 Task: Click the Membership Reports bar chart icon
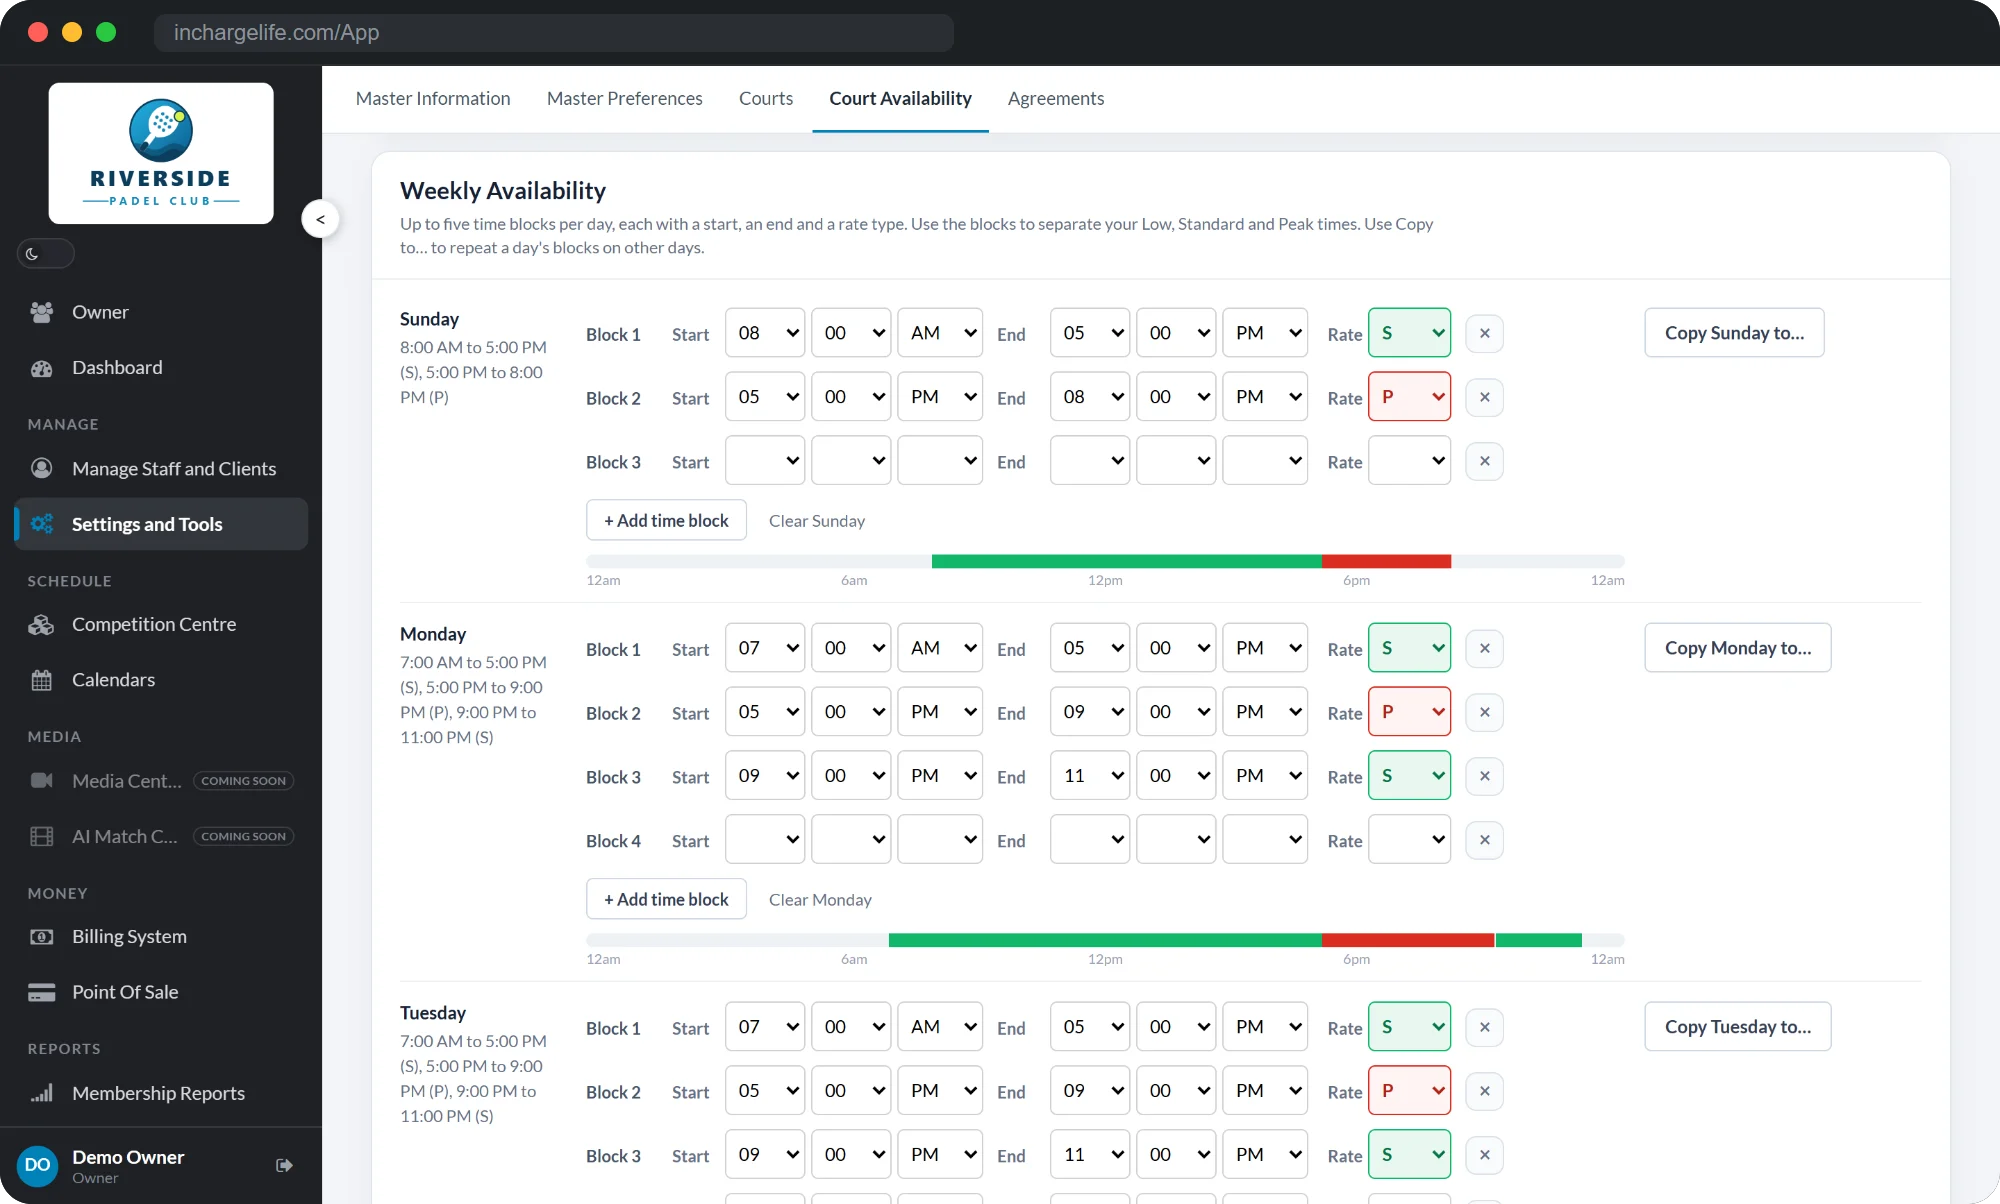41,1093
